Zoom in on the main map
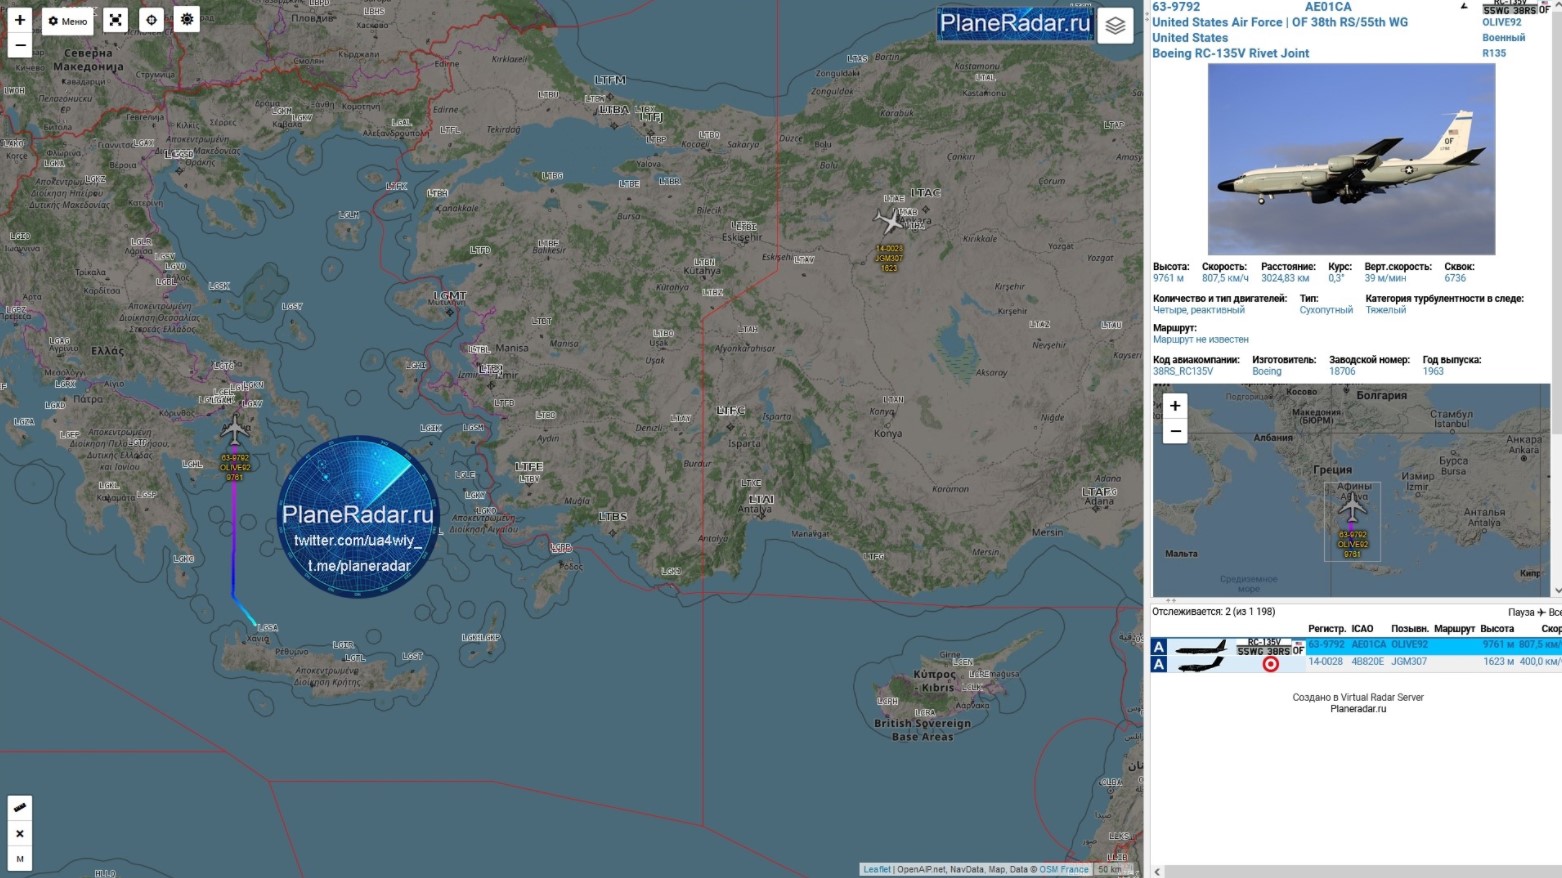Screen dimensions: 1562x878 tap(20, 20)
